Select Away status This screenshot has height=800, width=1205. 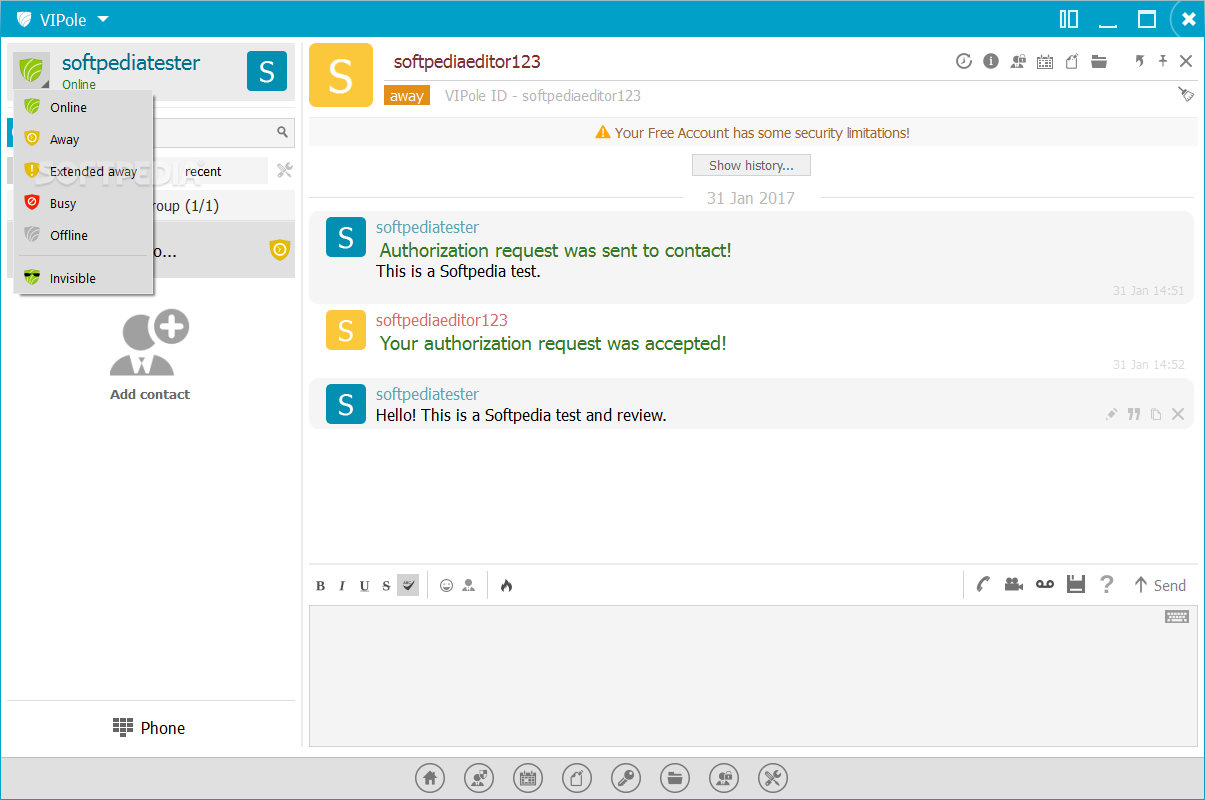click(83, 139)
